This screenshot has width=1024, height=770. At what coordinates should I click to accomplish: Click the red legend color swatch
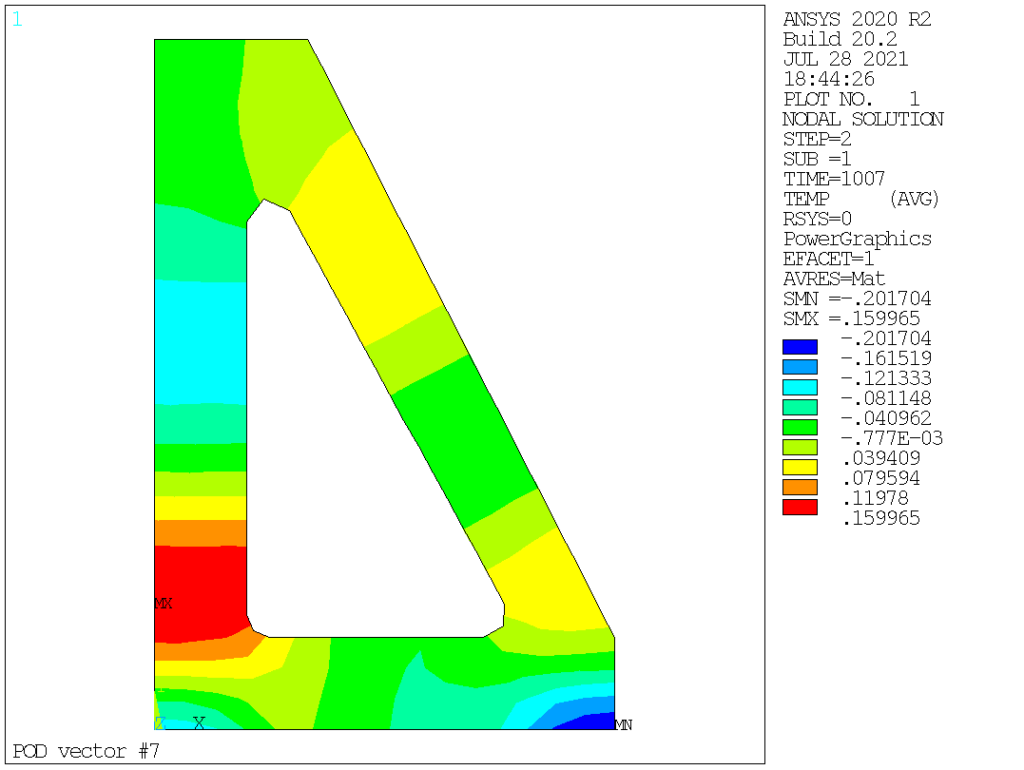[x=799, y=507]
